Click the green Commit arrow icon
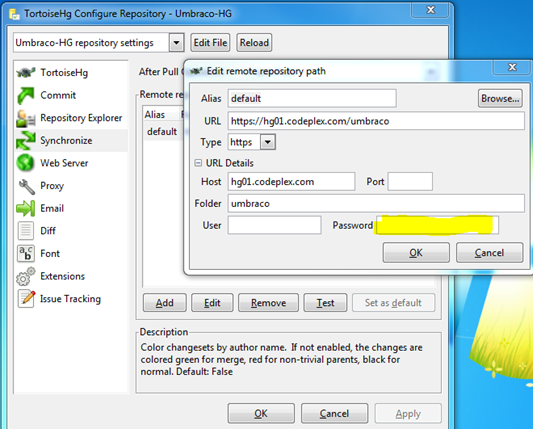This screenshot has width=533, height=429. 26,95
